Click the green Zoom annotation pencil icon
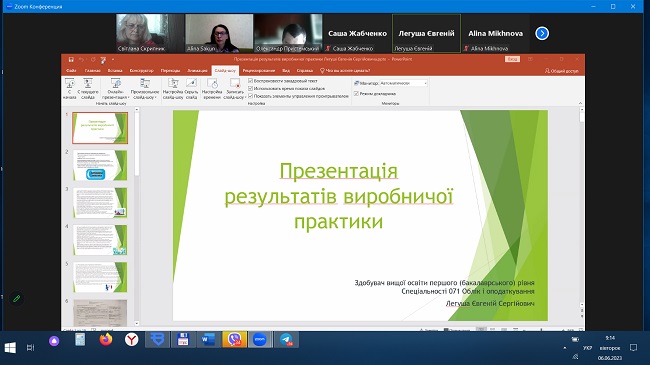 17,298
